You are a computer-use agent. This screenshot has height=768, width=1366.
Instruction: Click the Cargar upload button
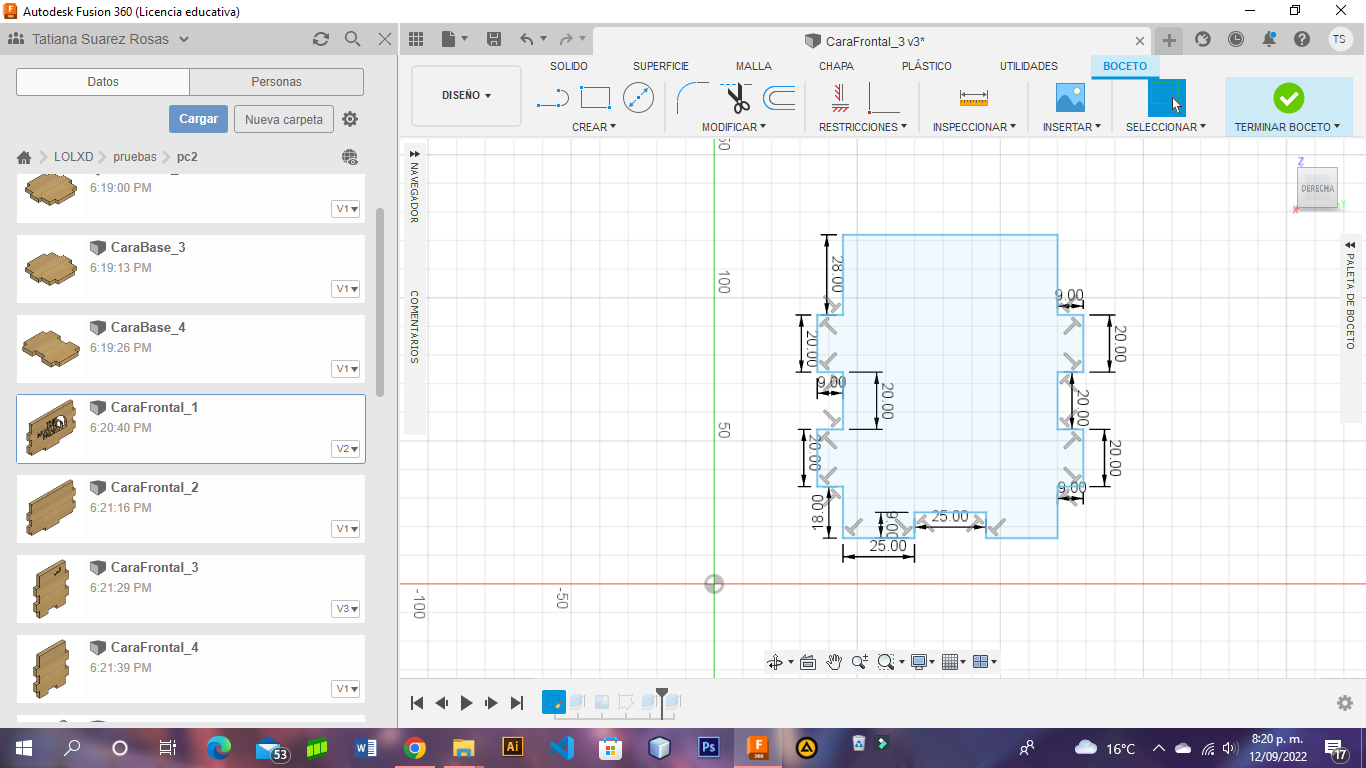click(198, 119)
